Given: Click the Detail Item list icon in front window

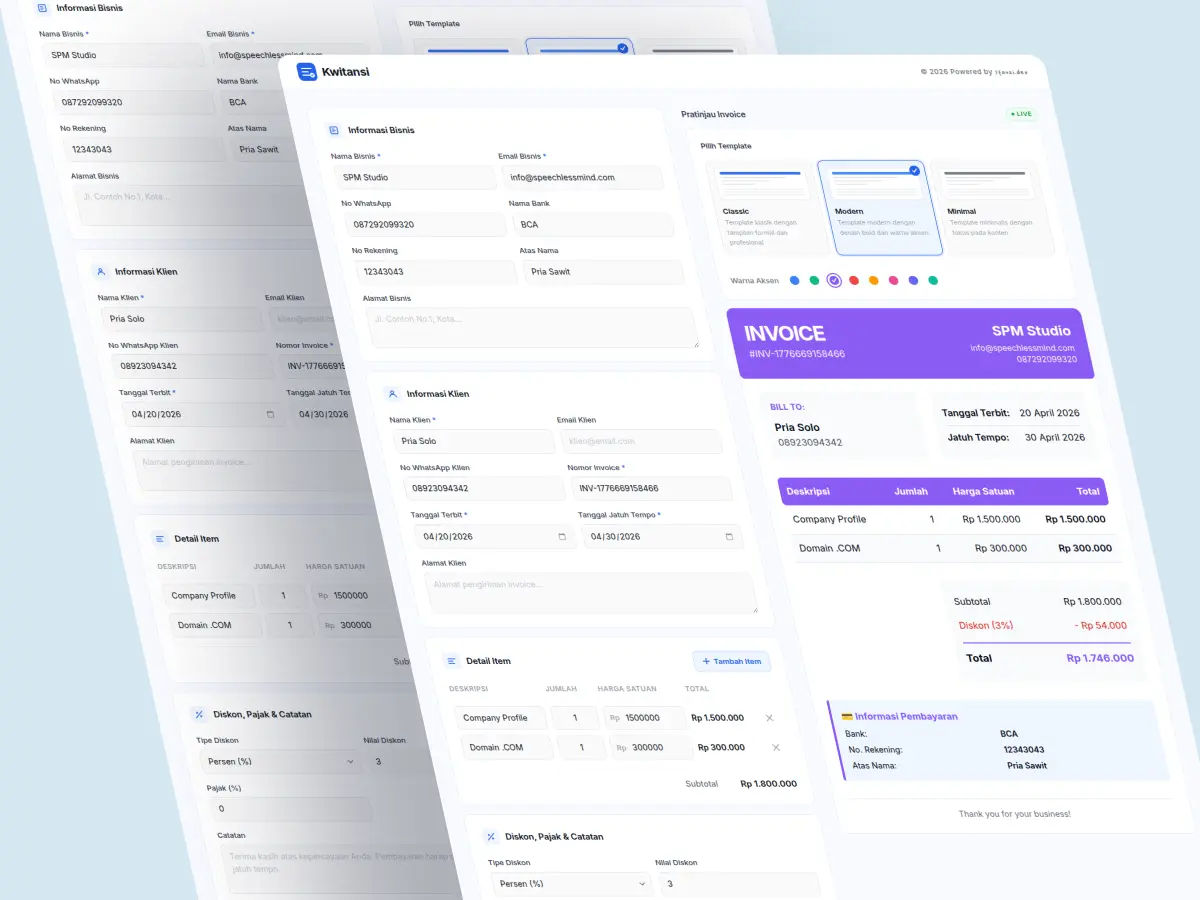Looking at the screenshot, I should [451, 661].
